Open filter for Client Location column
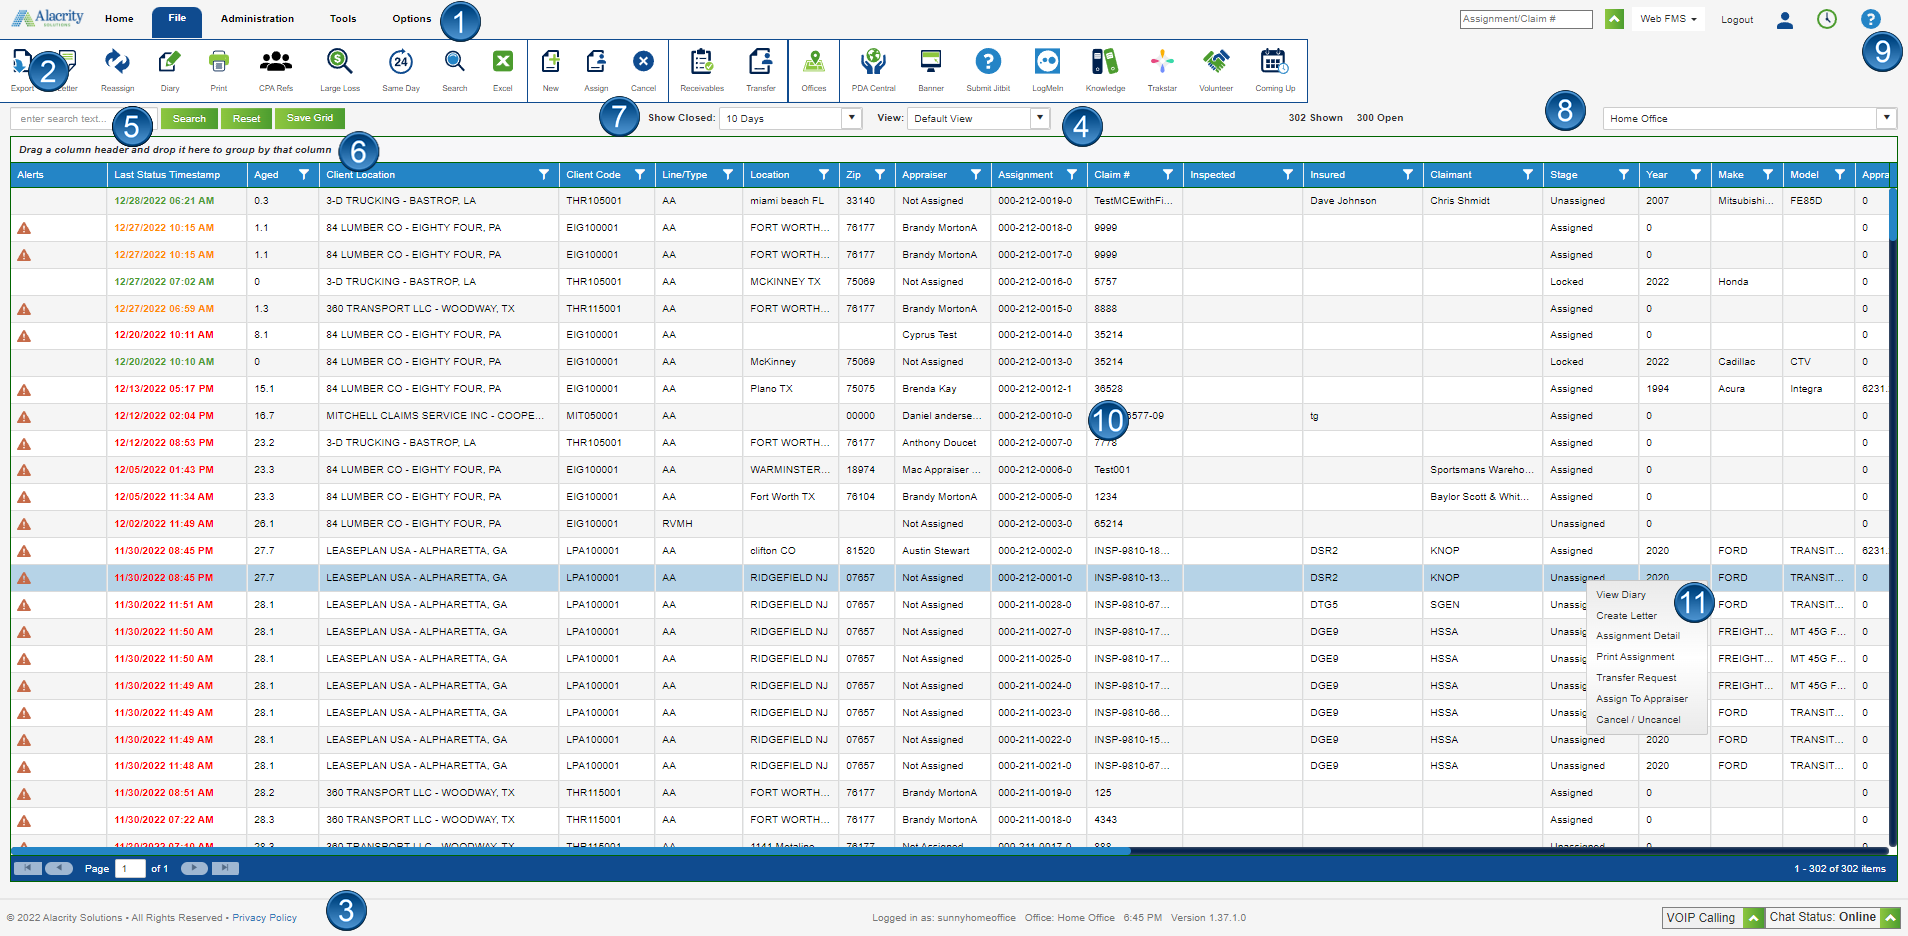The height and width of the screenshot is (936, 1908). (x=543, y=175)
